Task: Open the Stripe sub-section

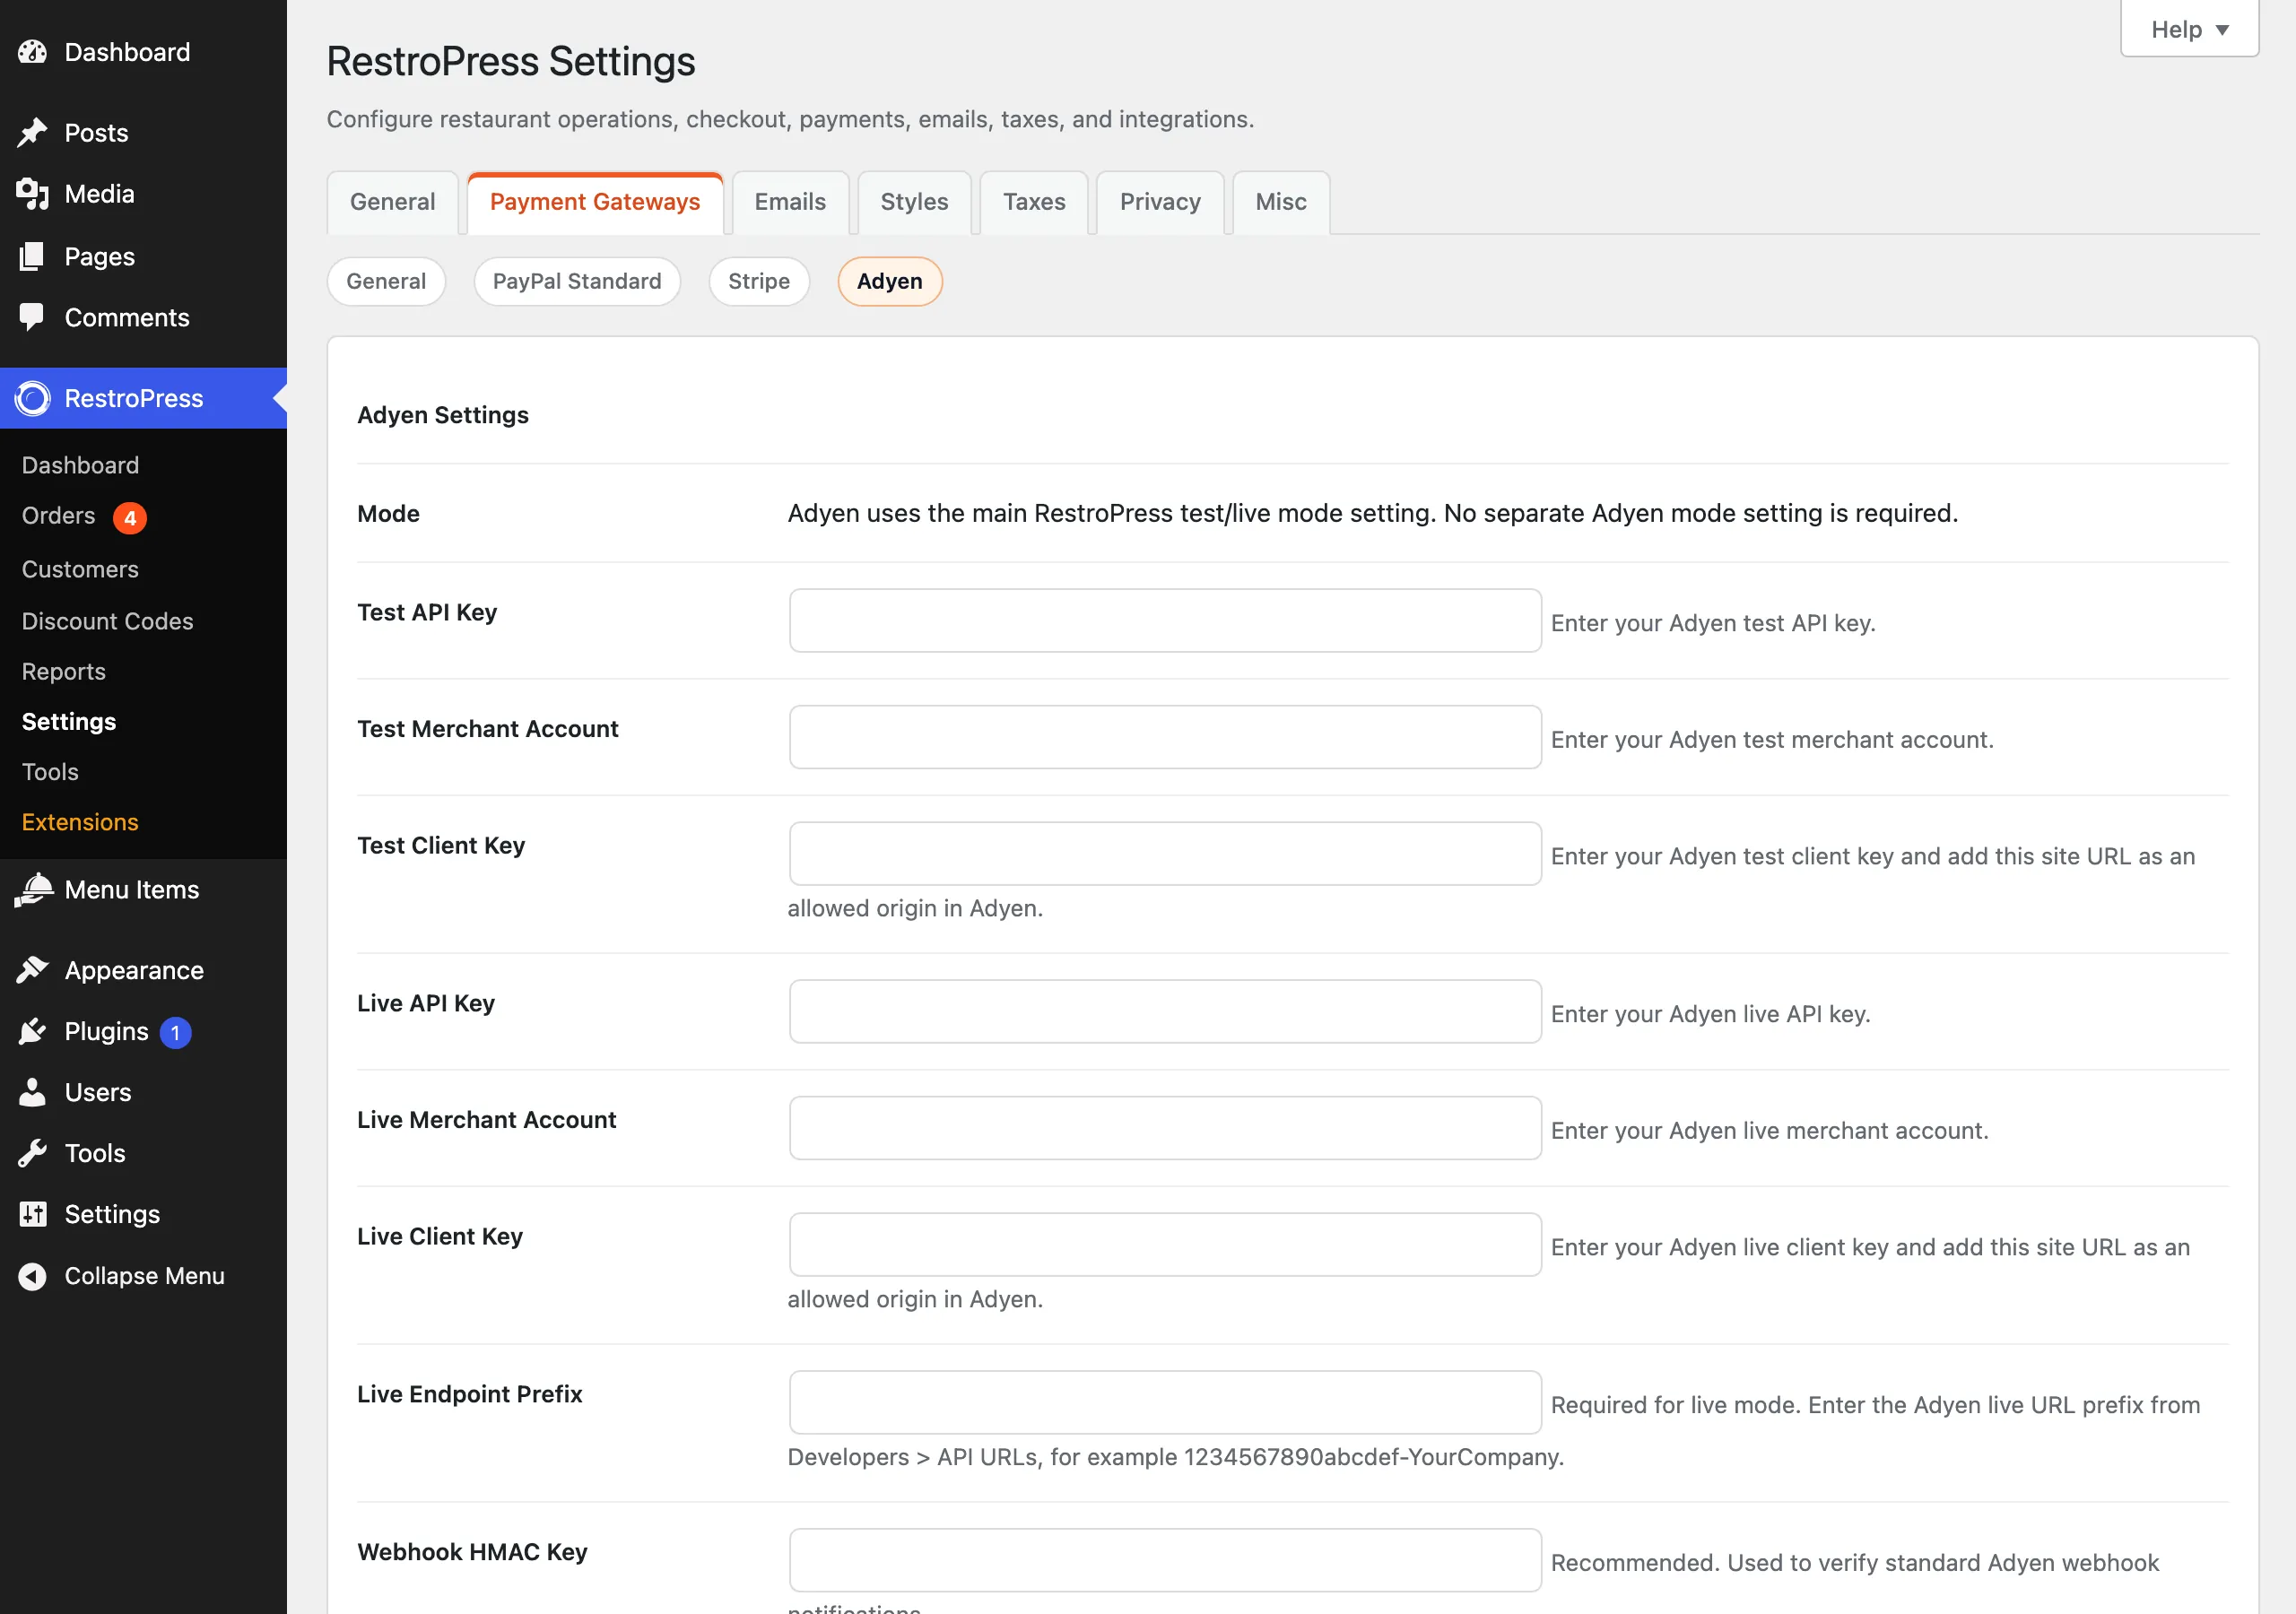Action: pos(759,281)
